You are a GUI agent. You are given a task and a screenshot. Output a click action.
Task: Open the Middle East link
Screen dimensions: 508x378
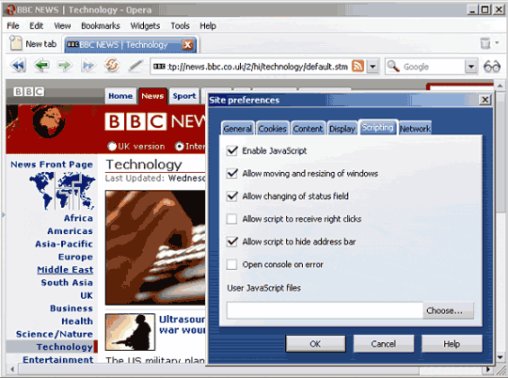pyautogui.click(x=65, y=270)
